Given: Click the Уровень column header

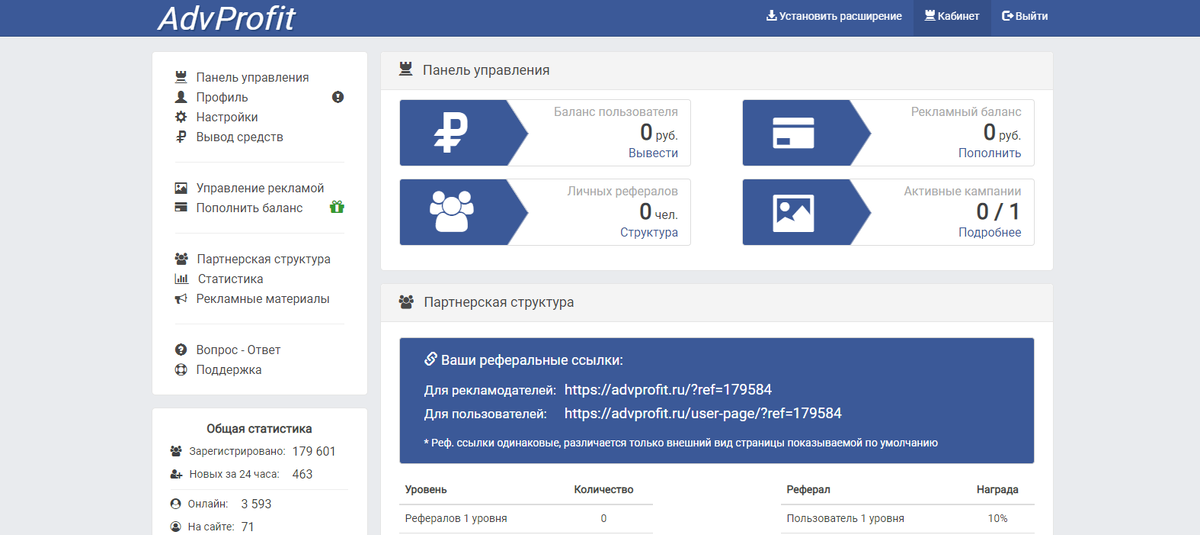Looking at the screenshot, I should [426, 490].
